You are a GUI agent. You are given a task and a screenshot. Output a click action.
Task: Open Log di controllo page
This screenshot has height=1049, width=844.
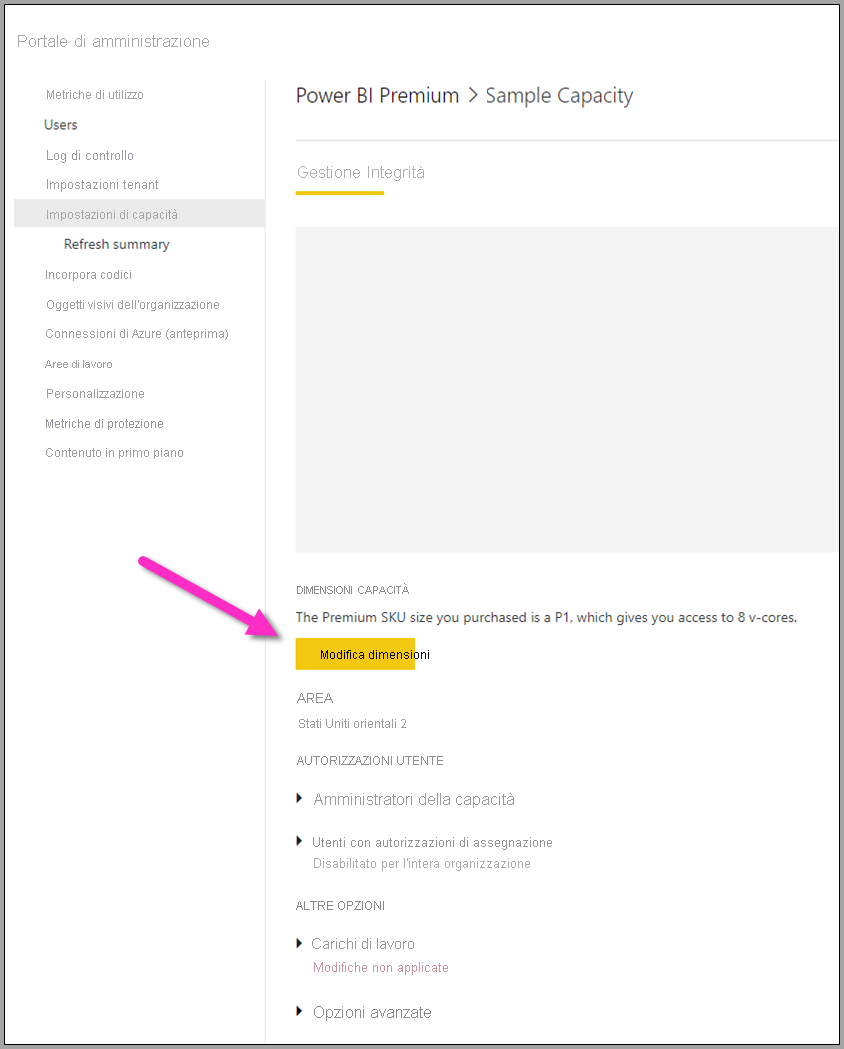(90, 156)
